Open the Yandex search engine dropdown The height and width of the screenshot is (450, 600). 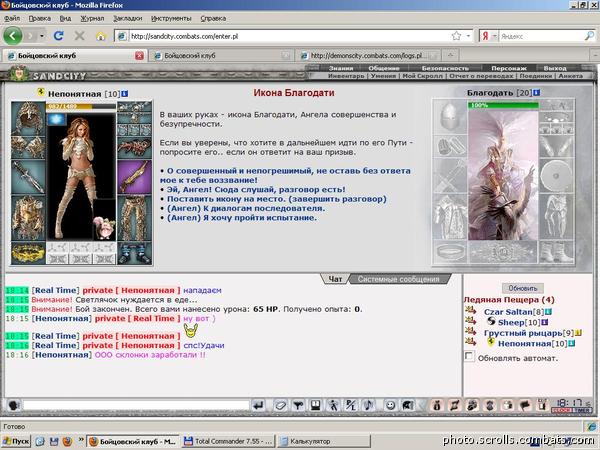tap(494, 36)
